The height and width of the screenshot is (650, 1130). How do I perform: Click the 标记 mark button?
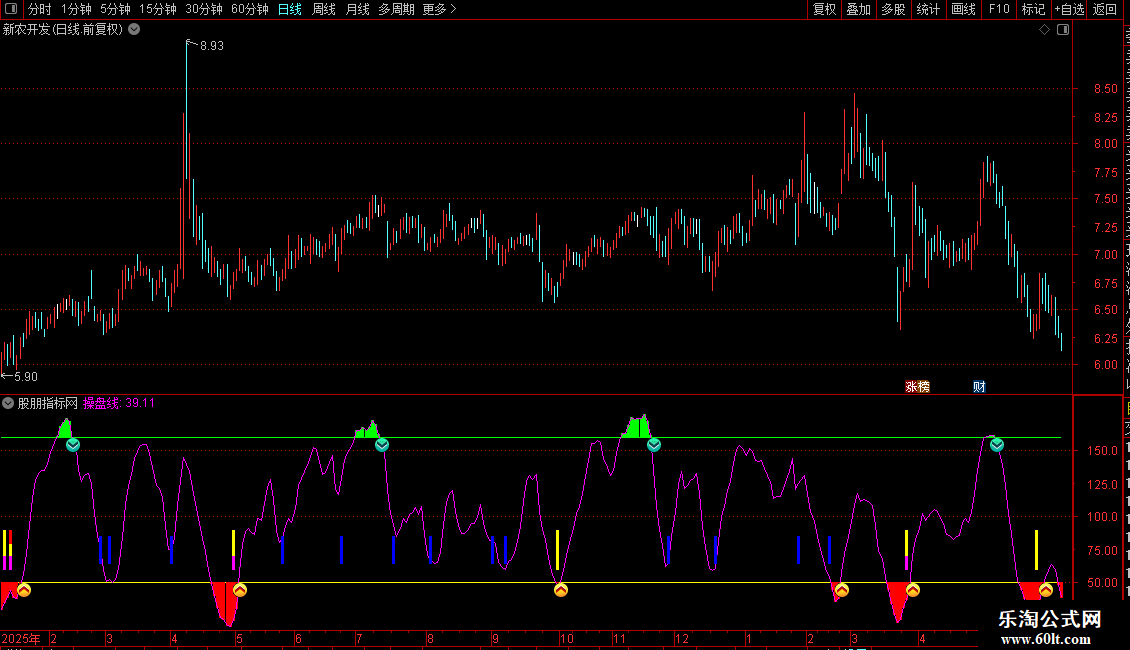pos(1033,9)
